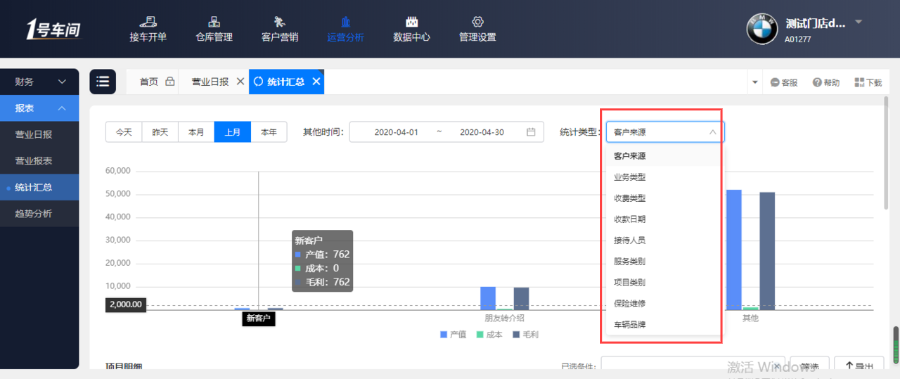This screenshot has width=900, height=379.
Task: Open the 运营分析 module
Action: [x=346, y=30]
